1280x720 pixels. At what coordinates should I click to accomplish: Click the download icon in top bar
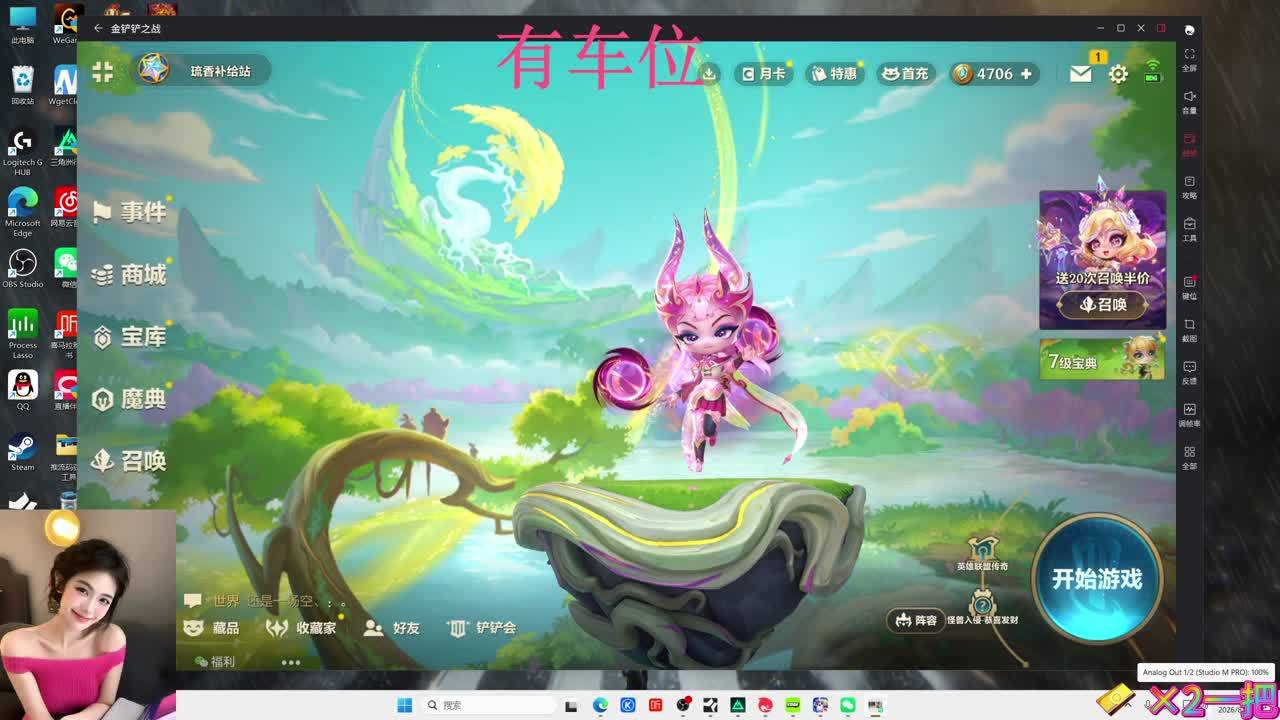[x=709, y=73]
